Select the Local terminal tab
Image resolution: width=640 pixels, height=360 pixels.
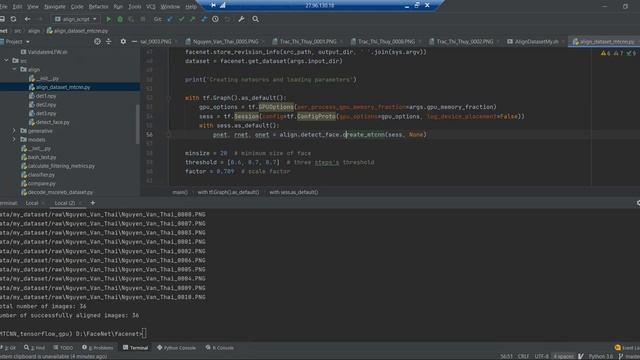tap(32, 203)
